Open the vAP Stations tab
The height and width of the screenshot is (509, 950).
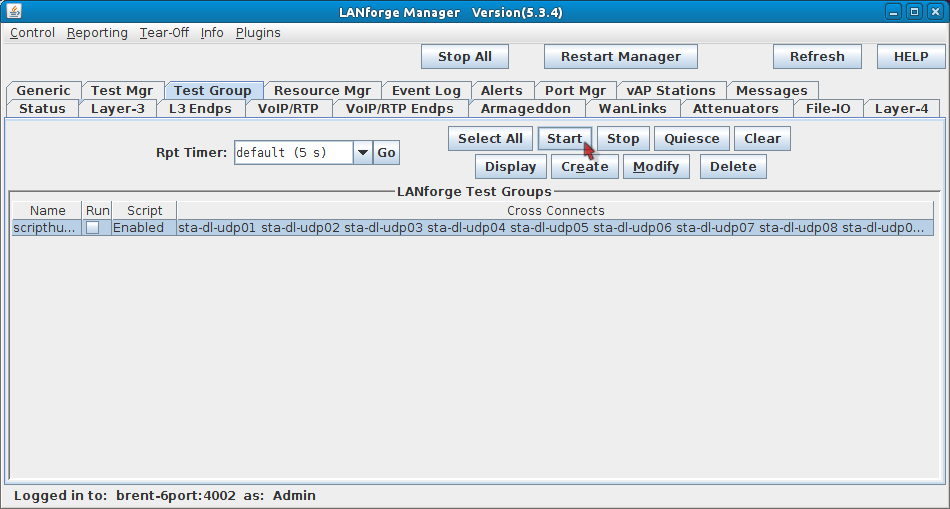[x=671, y=90]
